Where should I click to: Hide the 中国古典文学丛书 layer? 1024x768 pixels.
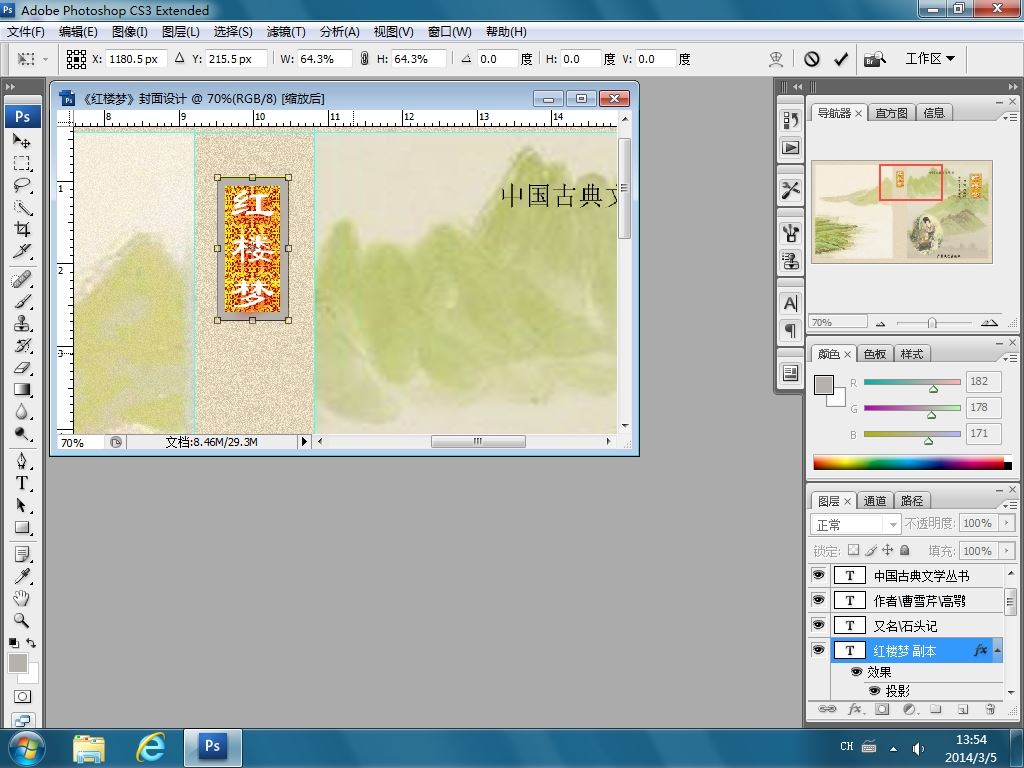[818, 575]
